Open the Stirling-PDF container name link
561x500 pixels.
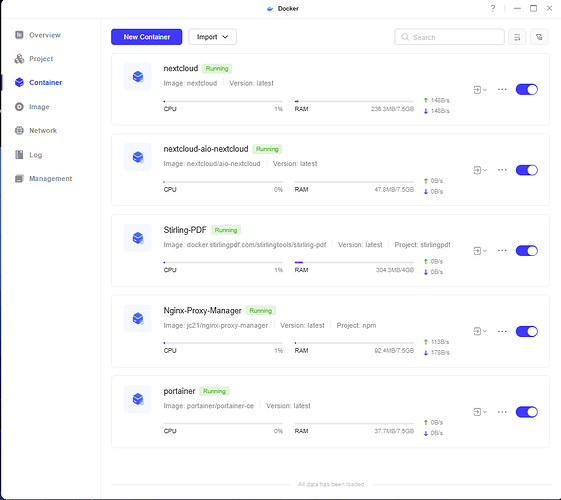[x=185, y=230]
